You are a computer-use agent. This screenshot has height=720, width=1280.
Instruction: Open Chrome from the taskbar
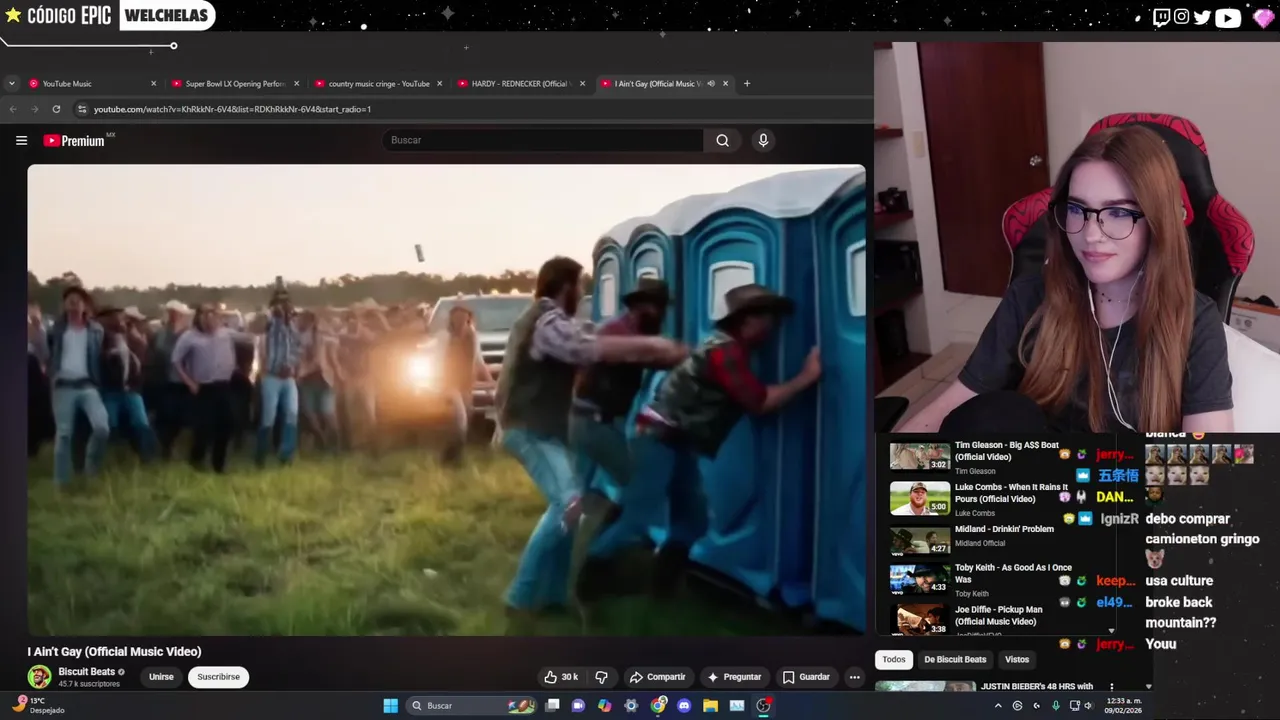[x=657, y=706]
